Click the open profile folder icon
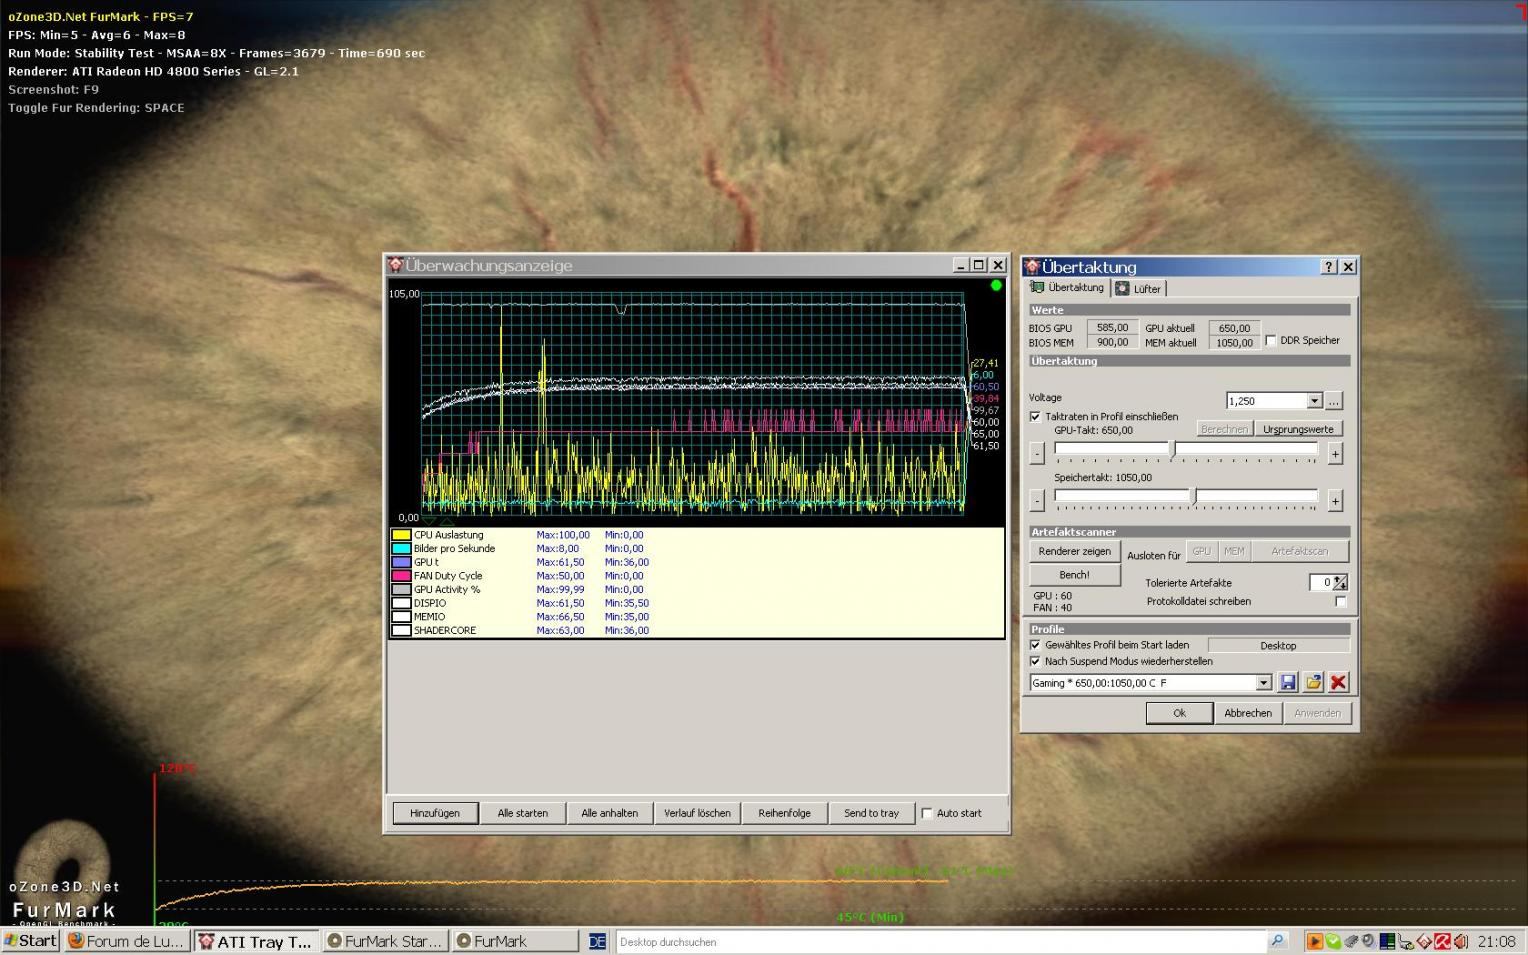 1313,682
